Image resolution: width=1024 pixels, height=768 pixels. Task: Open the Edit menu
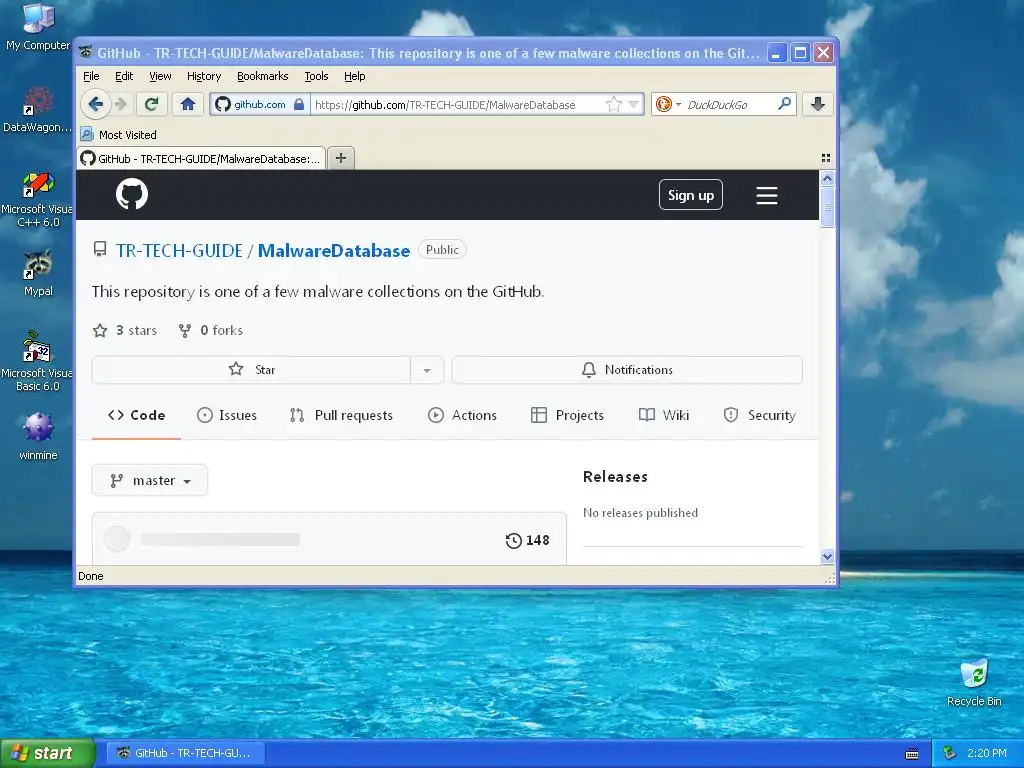(124, 76)
